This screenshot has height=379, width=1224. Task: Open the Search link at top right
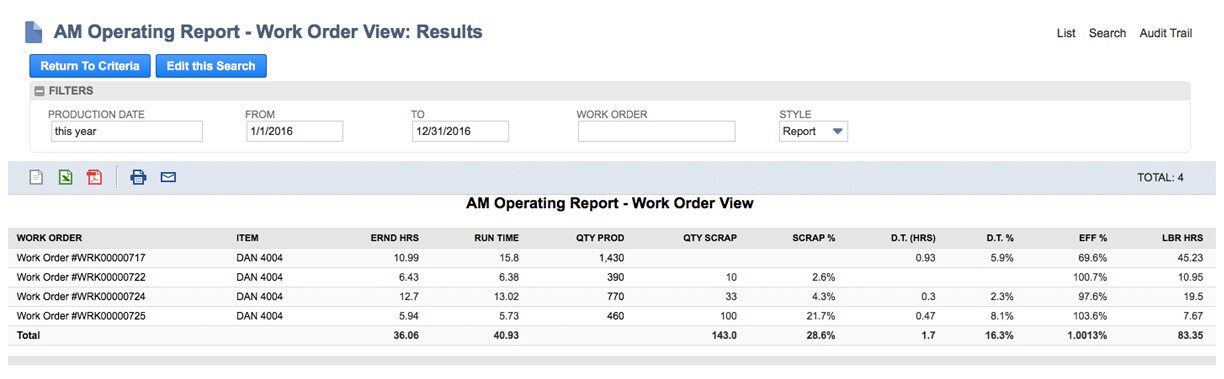click(1107, 33)
